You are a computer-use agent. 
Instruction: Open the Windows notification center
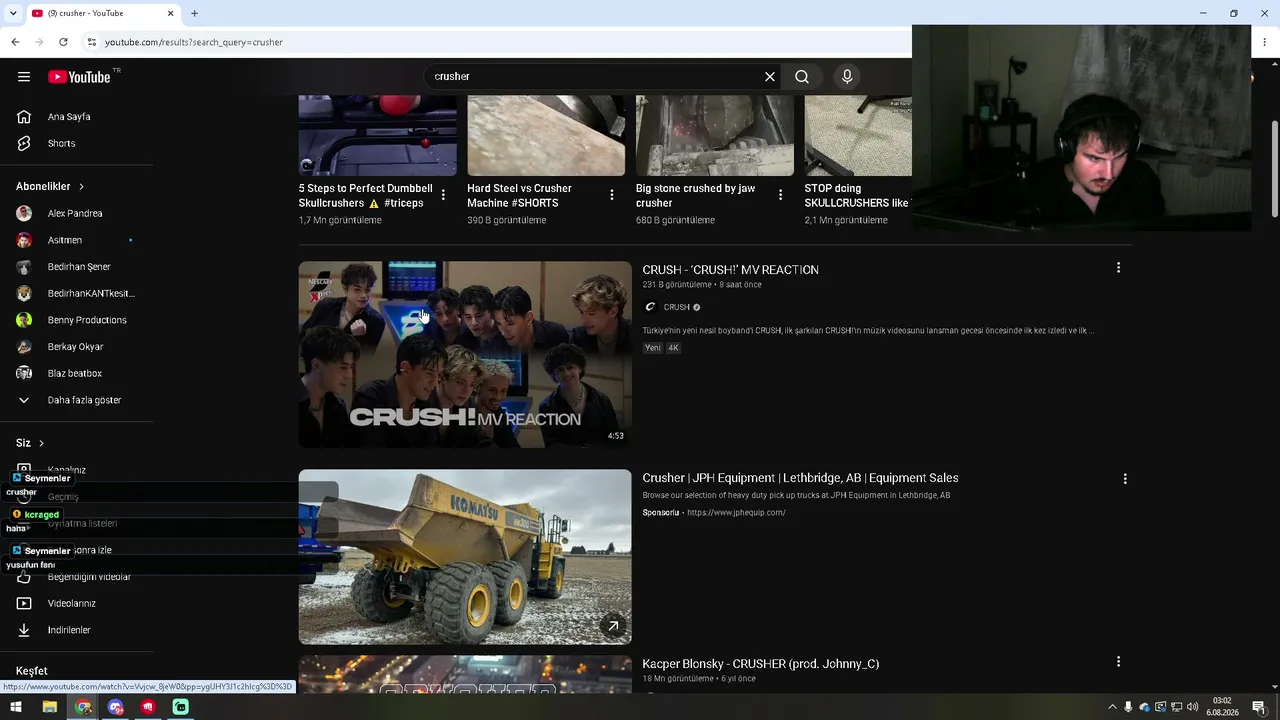coord(1259,707)
